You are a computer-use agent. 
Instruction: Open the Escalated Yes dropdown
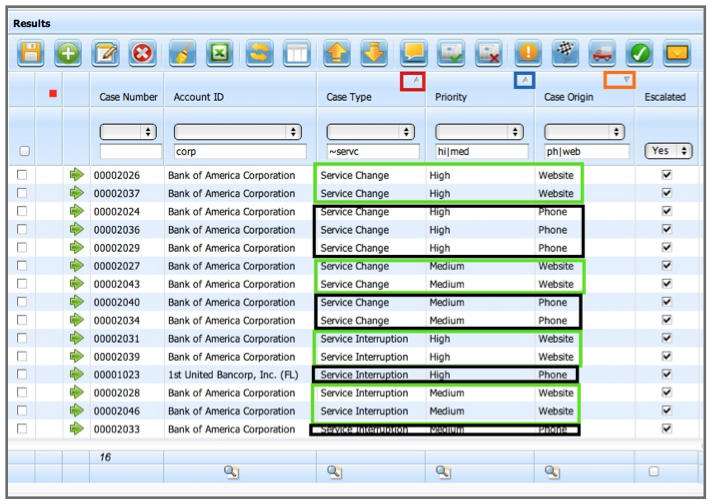(668, 151)
